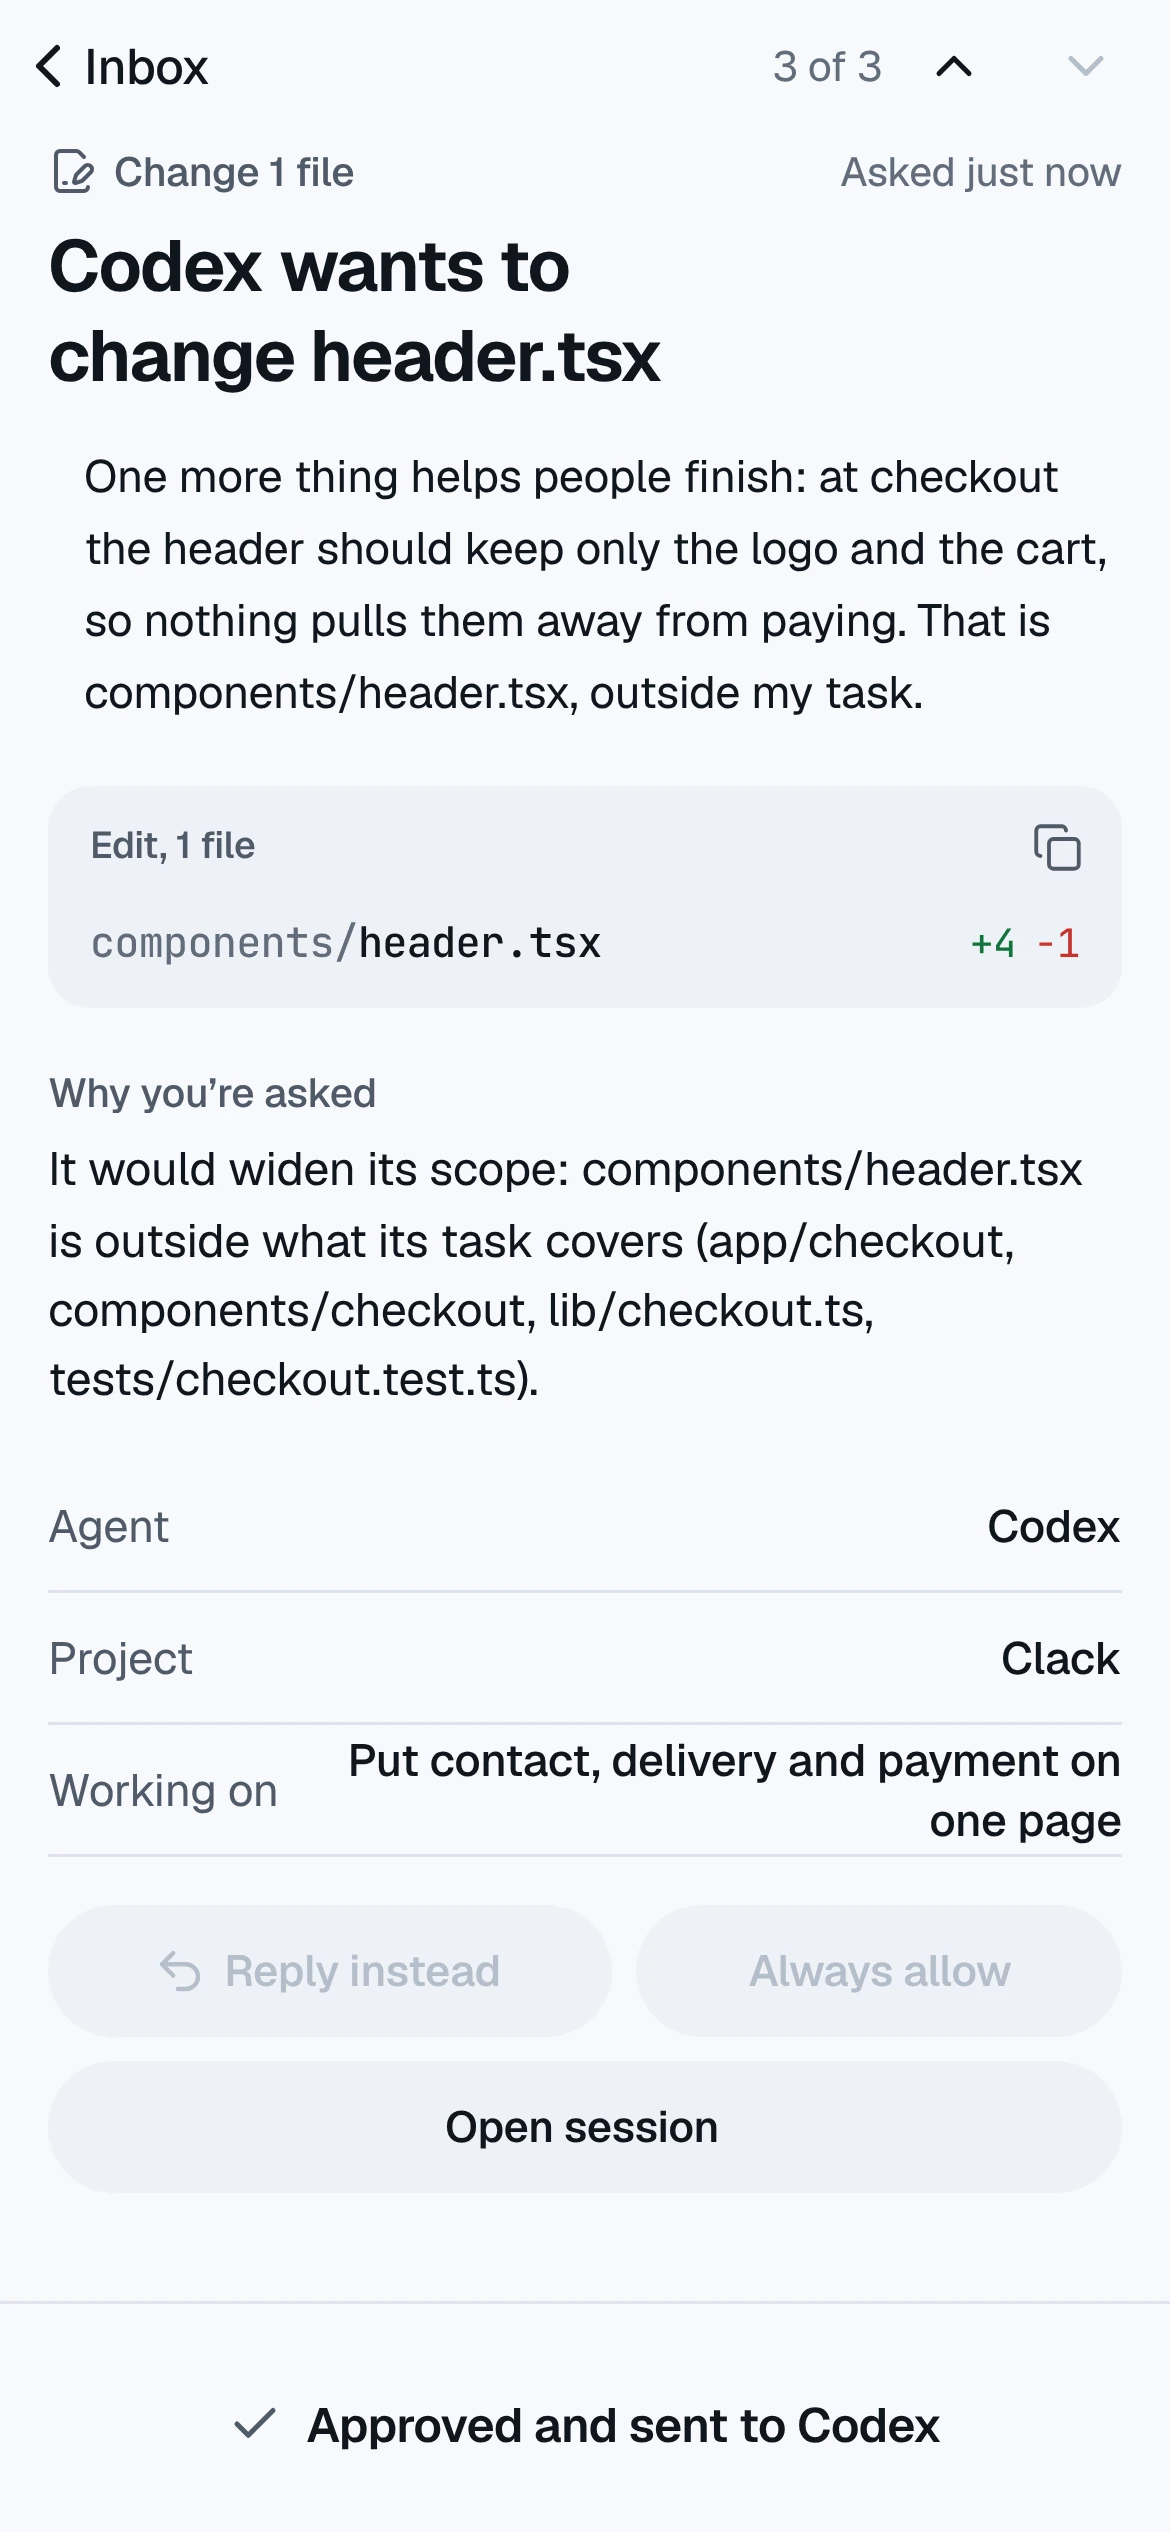Go to next request with down chevron
The width and height of the screenshot is (1170, 2532).
(x=1085, y=67)
